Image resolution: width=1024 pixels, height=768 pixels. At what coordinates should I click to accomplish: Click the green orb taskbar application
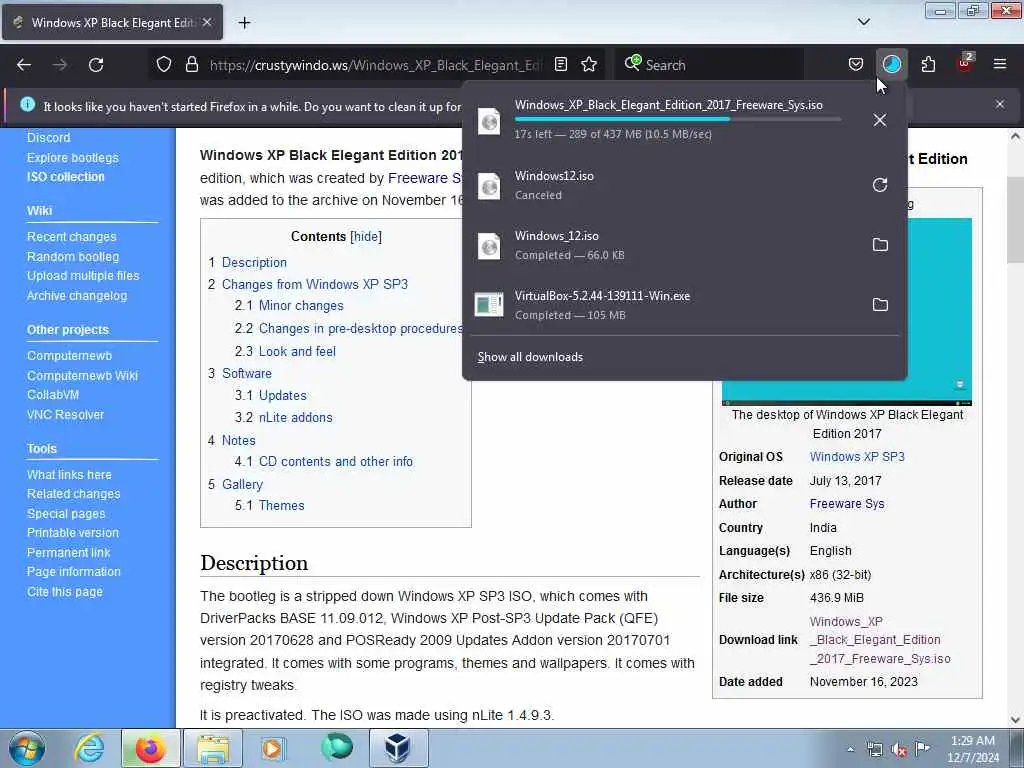coord(337,747)
